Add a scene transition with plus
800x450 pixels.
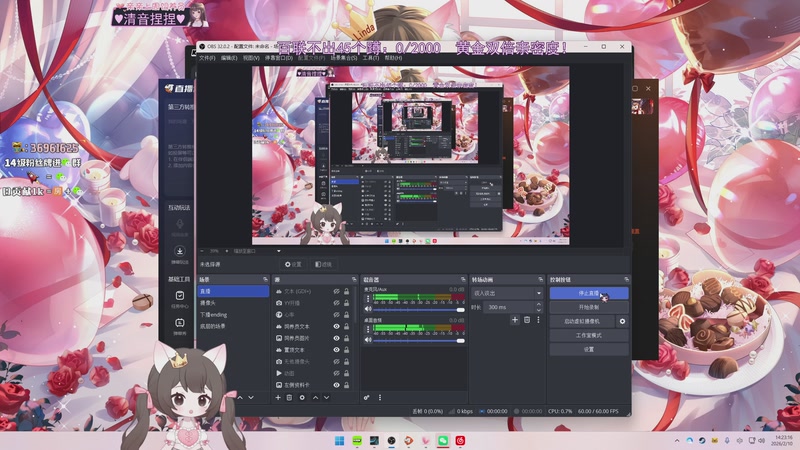[x=515, y=320]
